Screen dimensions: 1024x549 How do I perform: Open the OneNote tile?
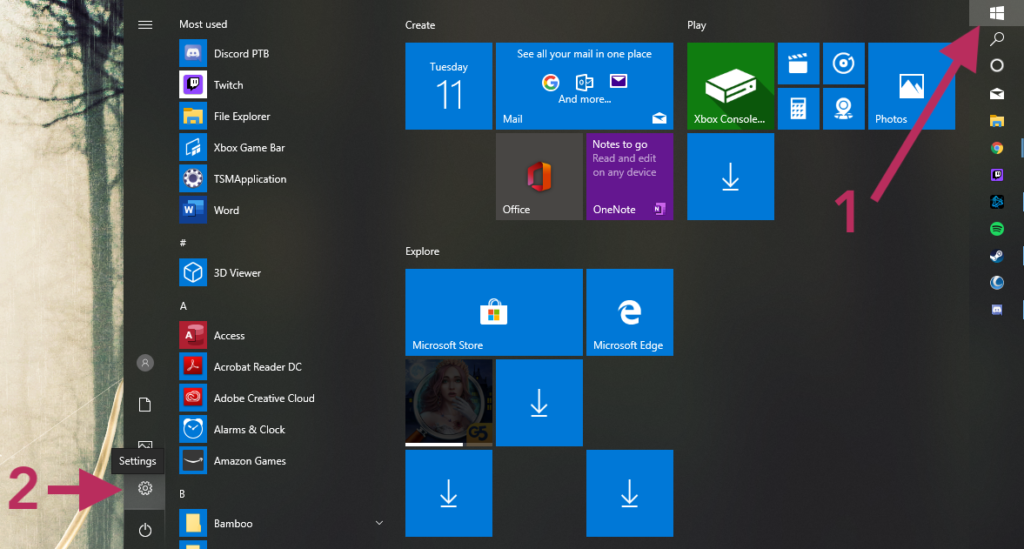(x=630, y=177)
